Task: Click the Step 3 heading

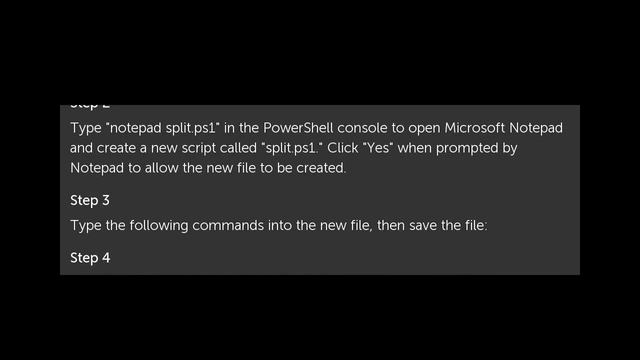Action: [x=90, y=200]
